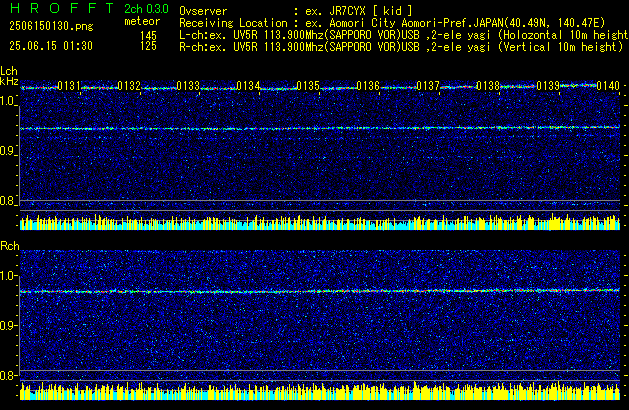Click Rch 1.0 frequency axis label
The height and width of the screenshot is (410, 629).
click(x=8, y=276)
